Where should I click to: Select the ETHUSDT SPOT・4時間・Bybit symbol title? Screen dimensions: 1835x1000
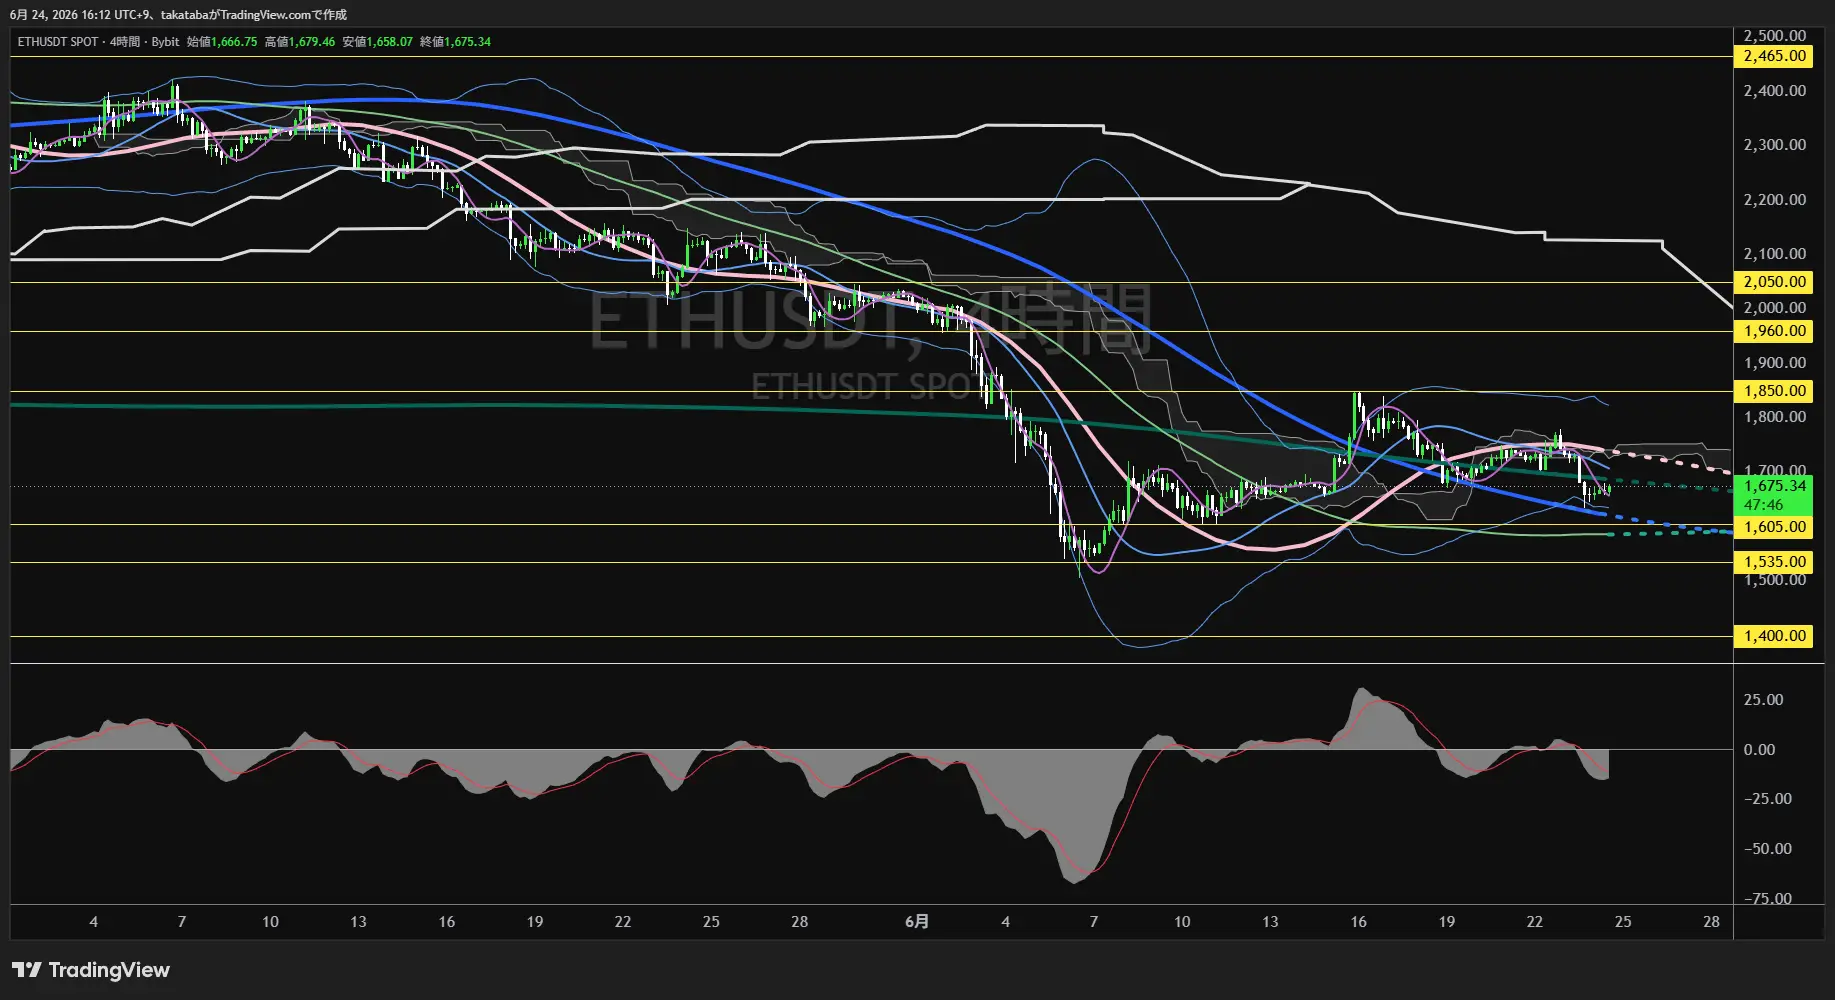point(98,42)
